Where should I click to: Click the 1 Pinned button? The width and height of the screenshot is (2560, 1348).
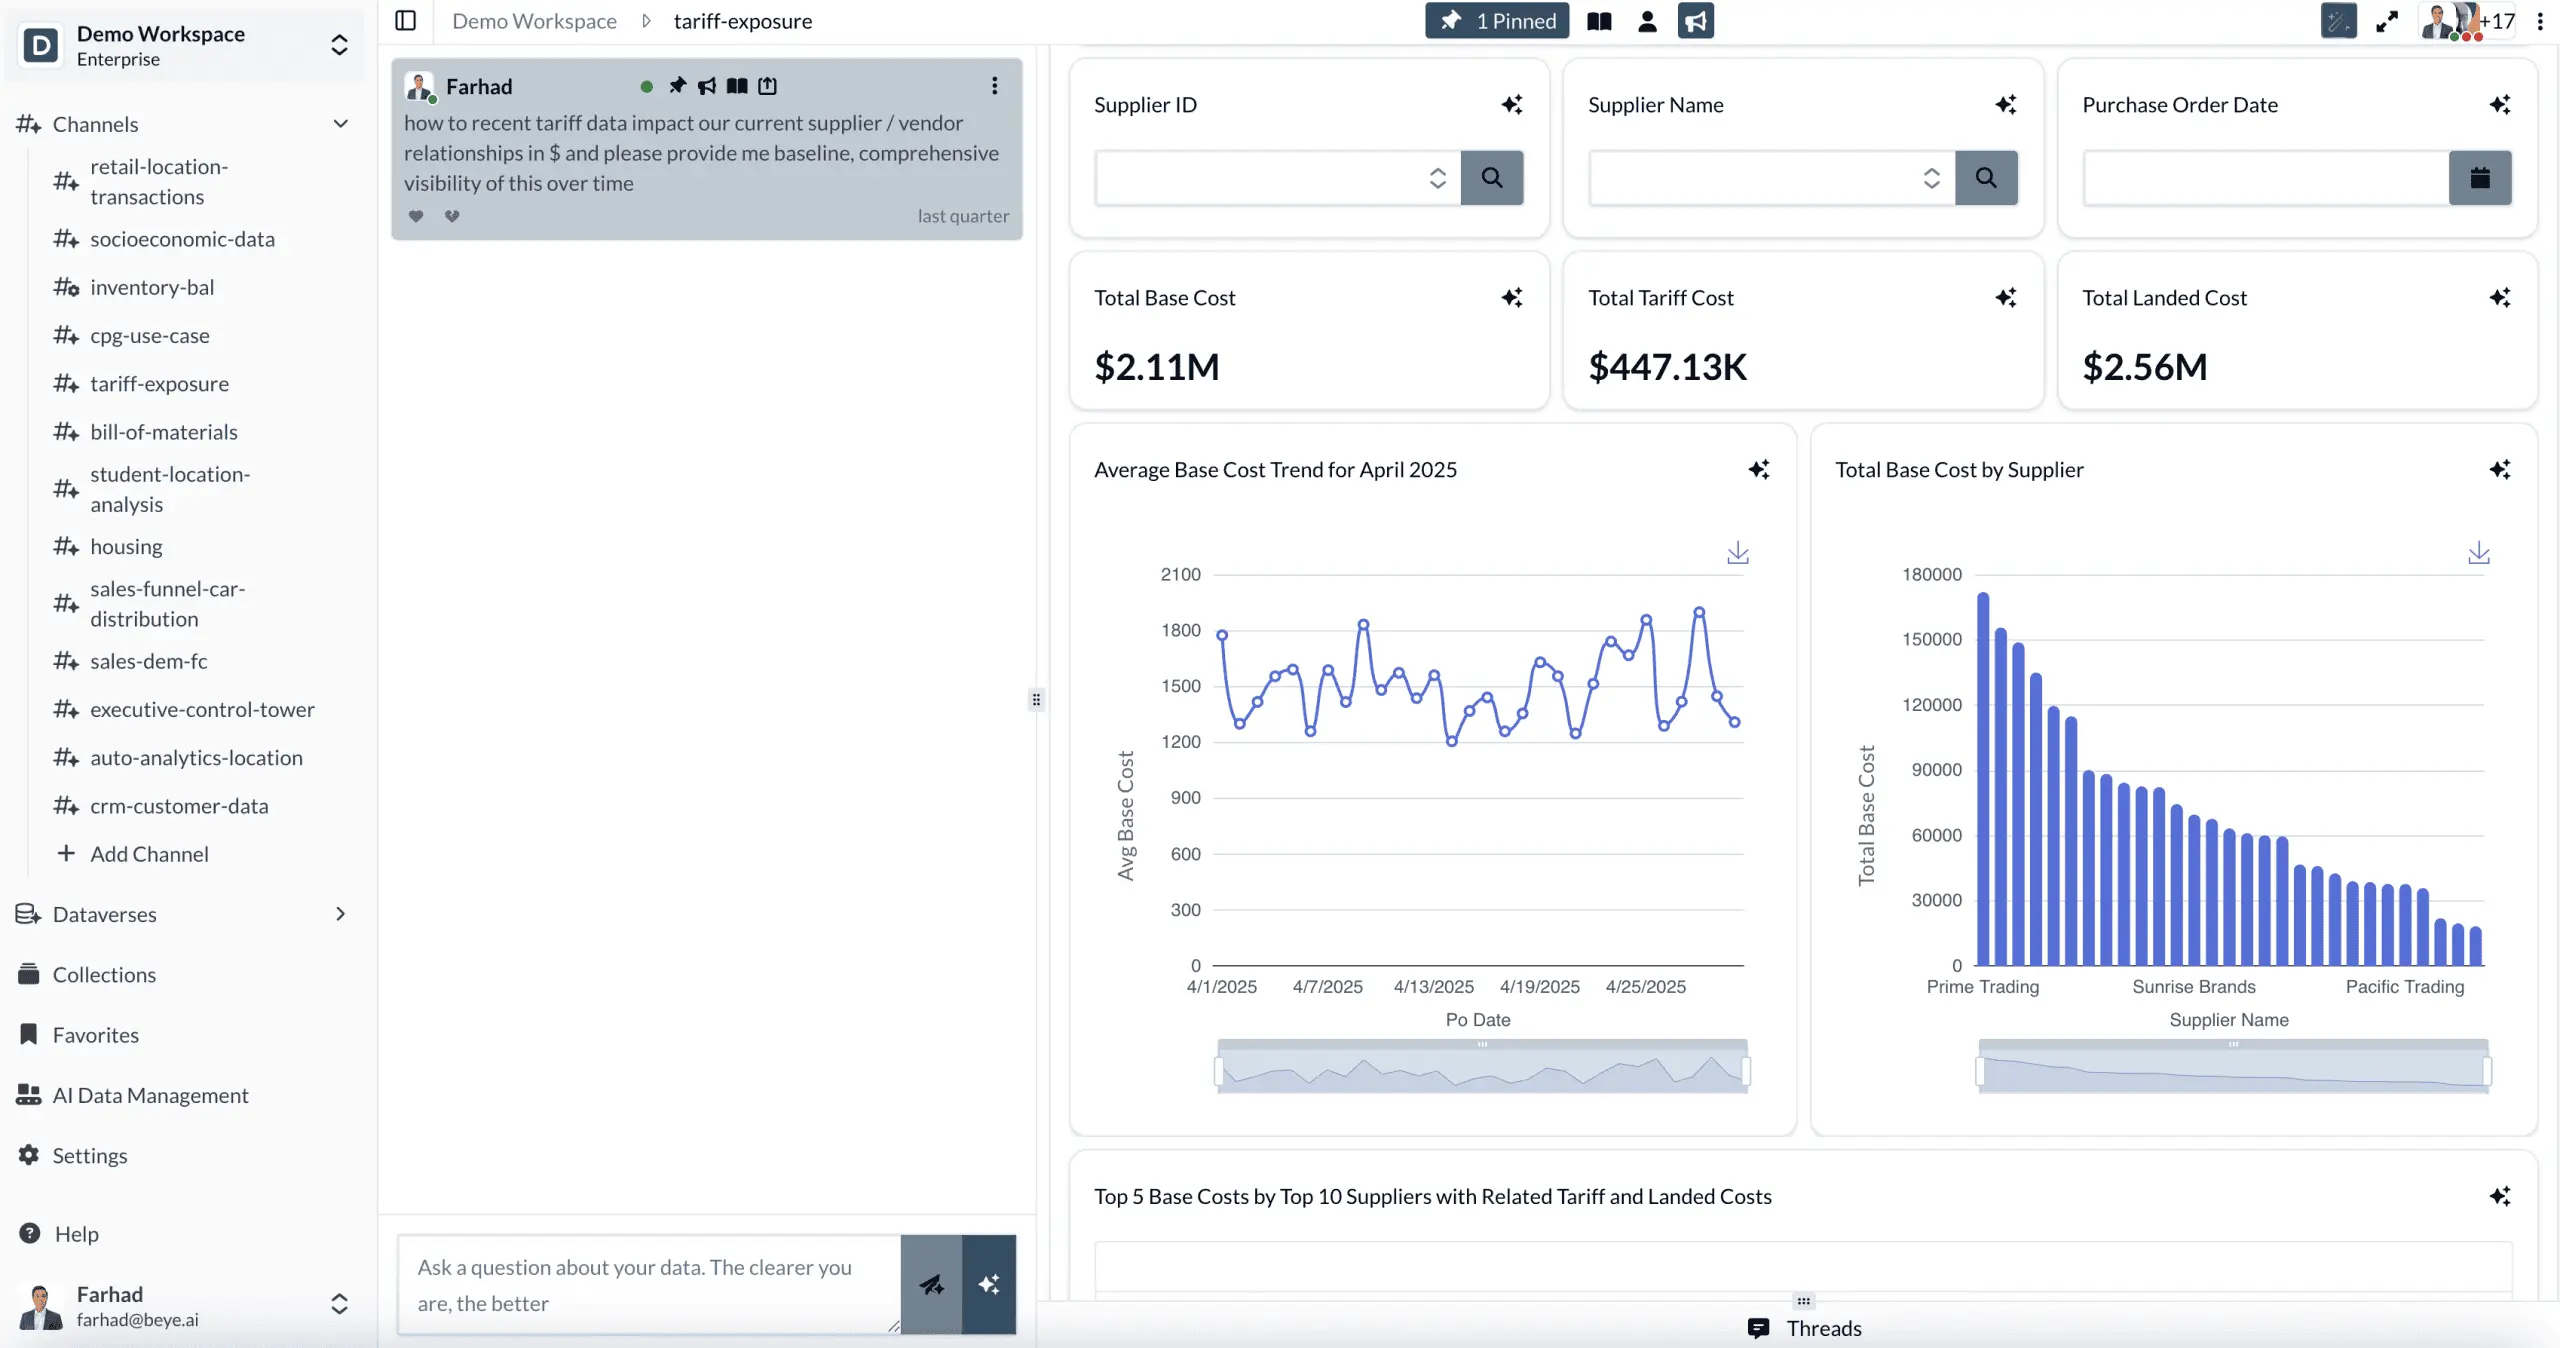pos(1497,21)
